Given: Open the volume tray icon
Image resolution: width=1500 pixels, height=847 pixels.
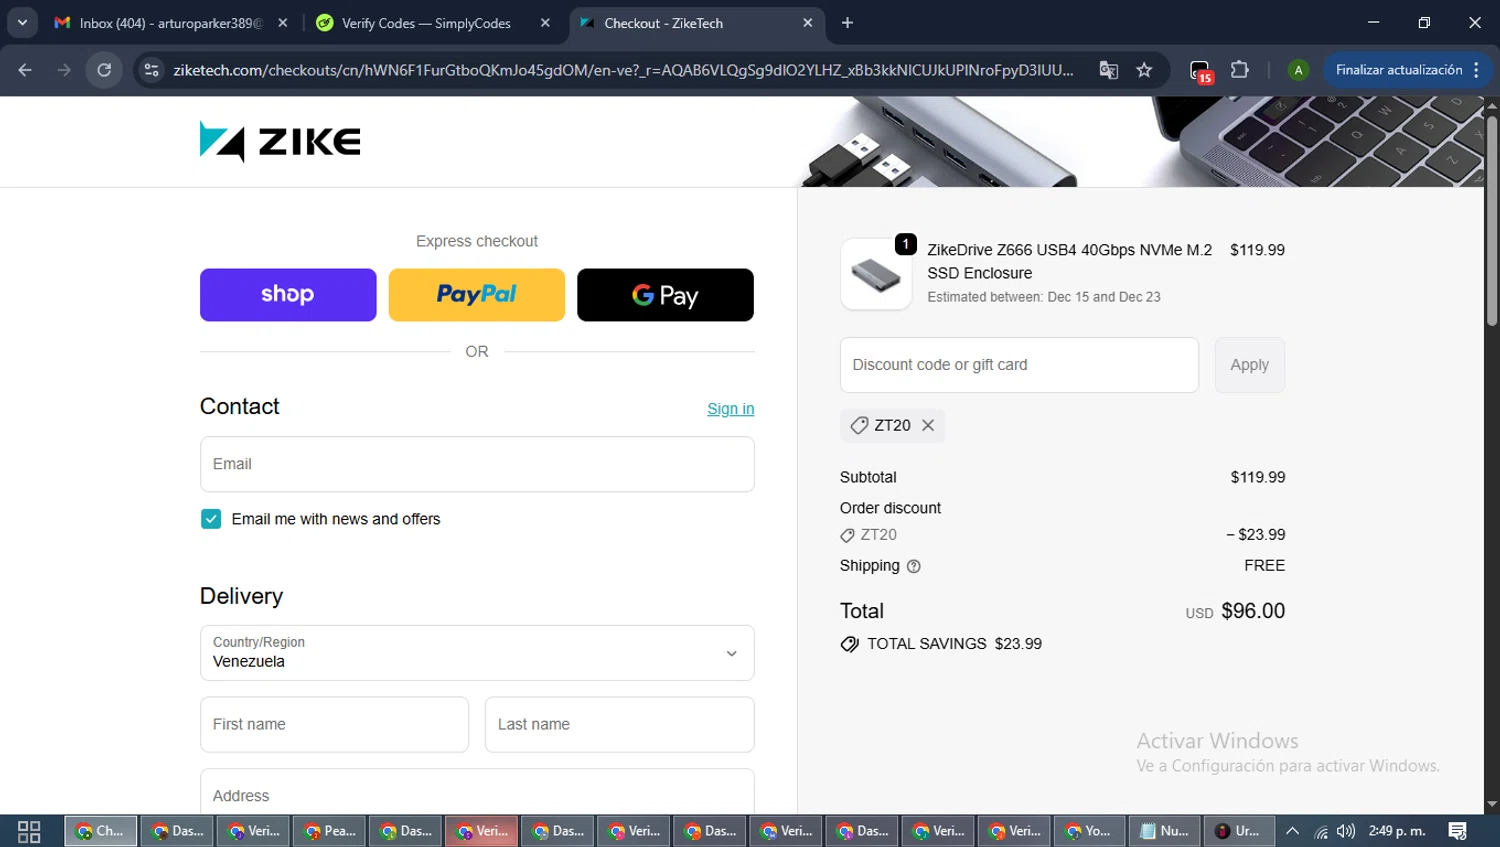Looking at the screenshot, I should 1346,831.
